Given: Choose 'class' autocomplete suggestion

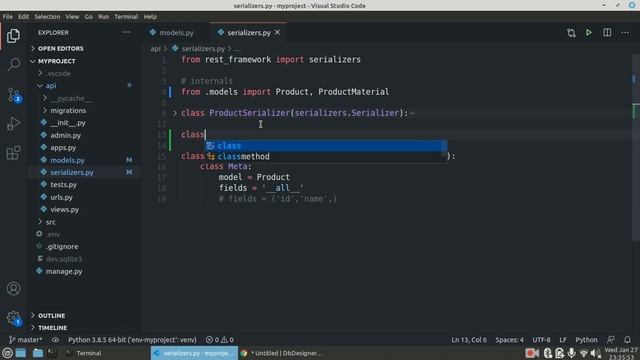Looking at the screenshot, I should 326,146.
